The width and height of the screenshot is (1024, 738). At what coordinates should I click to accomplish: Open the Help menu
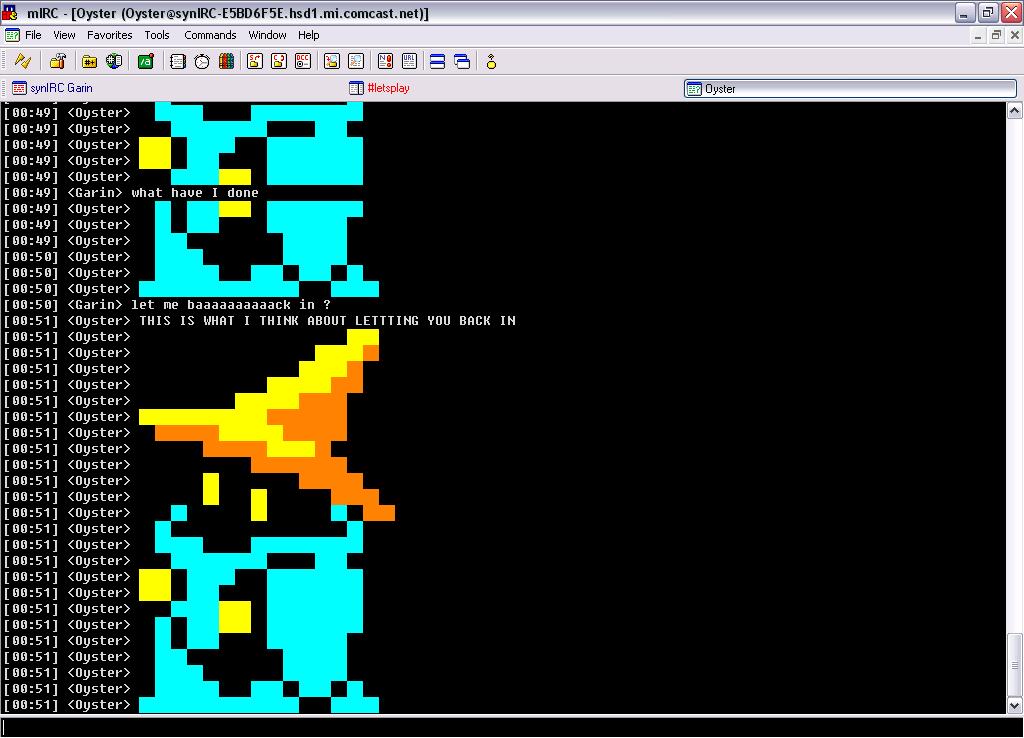(x=308, y=35)
